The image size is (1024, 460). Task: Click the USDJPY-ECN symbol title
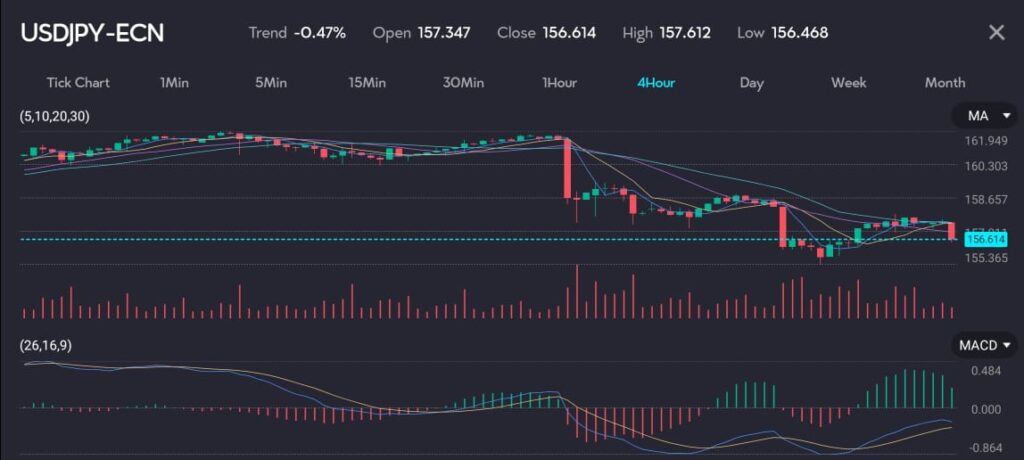[92, 33]
